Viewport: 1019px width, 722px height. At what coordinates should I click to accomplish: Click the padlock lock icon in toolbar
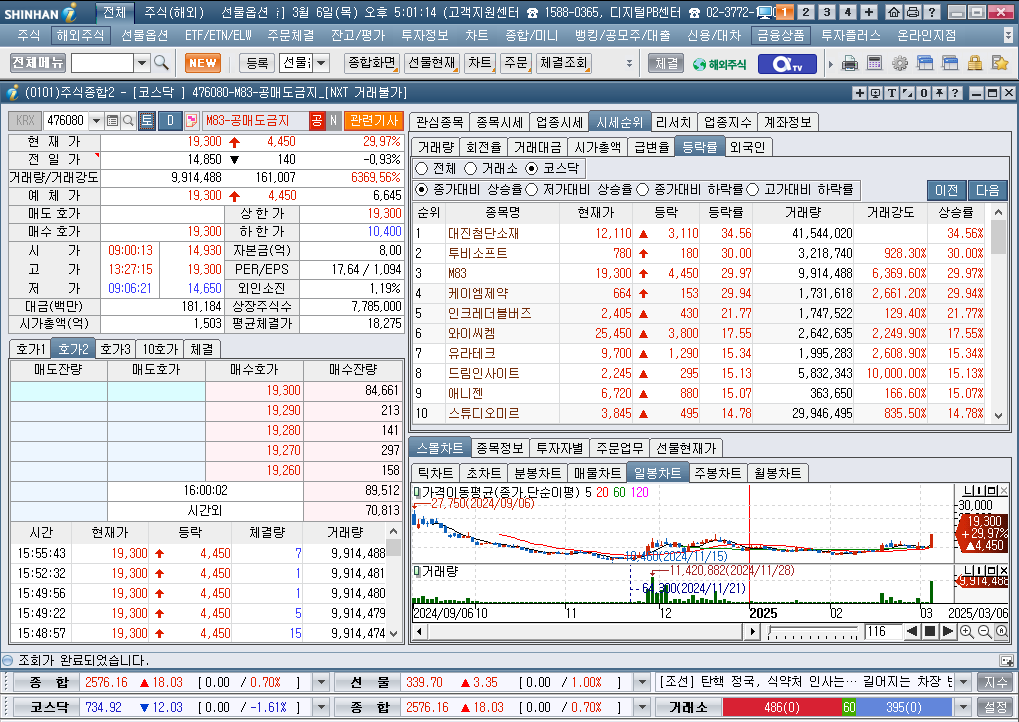coord(974,63)
